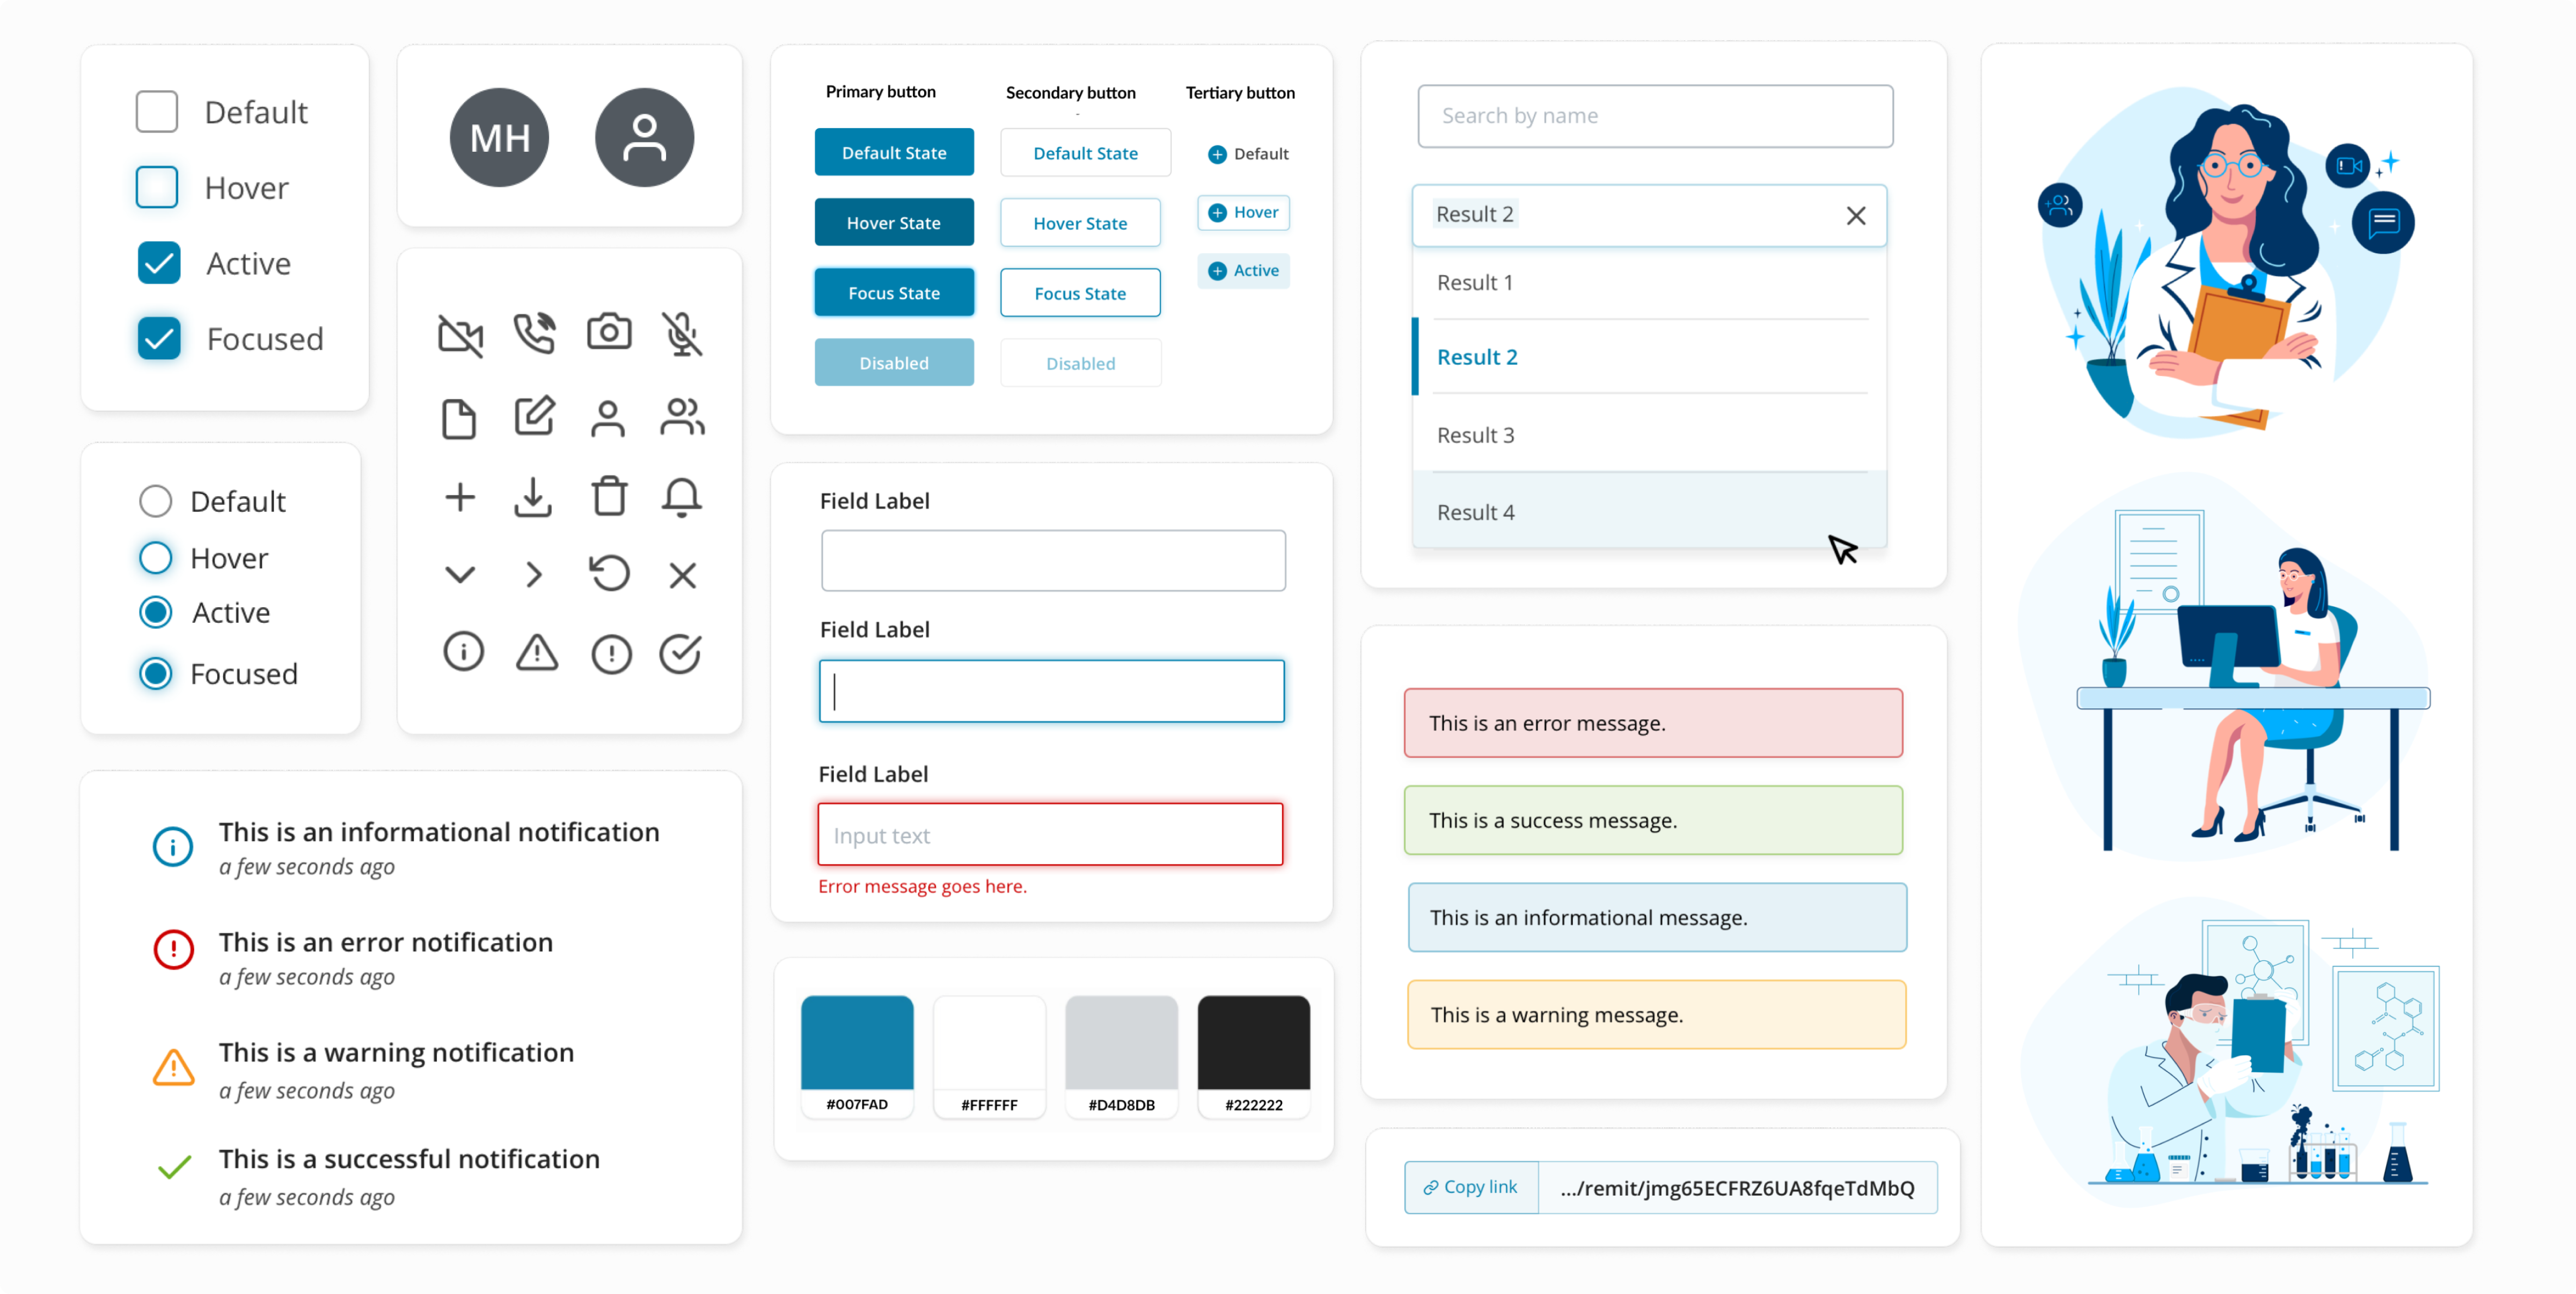Click the chevron down icon
This screenshot has width=2576, height=1294.
(x=460, y=575)
